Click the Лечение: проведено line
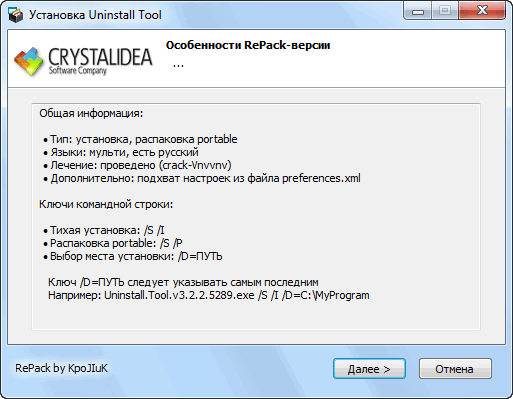The height and width of the screenshot is (399, 513). (137, 165)
